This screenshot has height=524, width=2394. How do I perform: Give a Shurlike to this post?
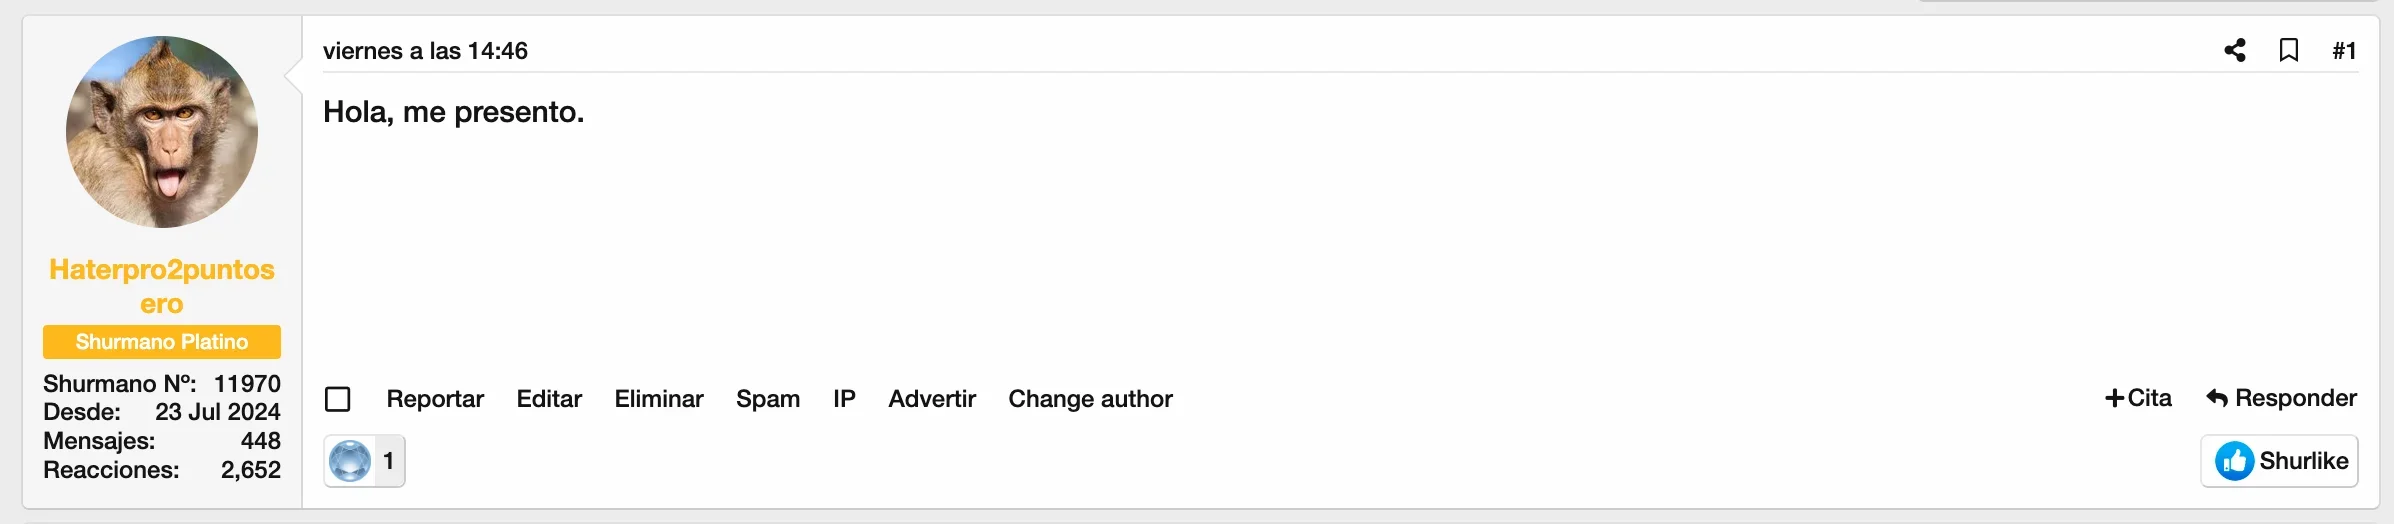(2279, 461)
